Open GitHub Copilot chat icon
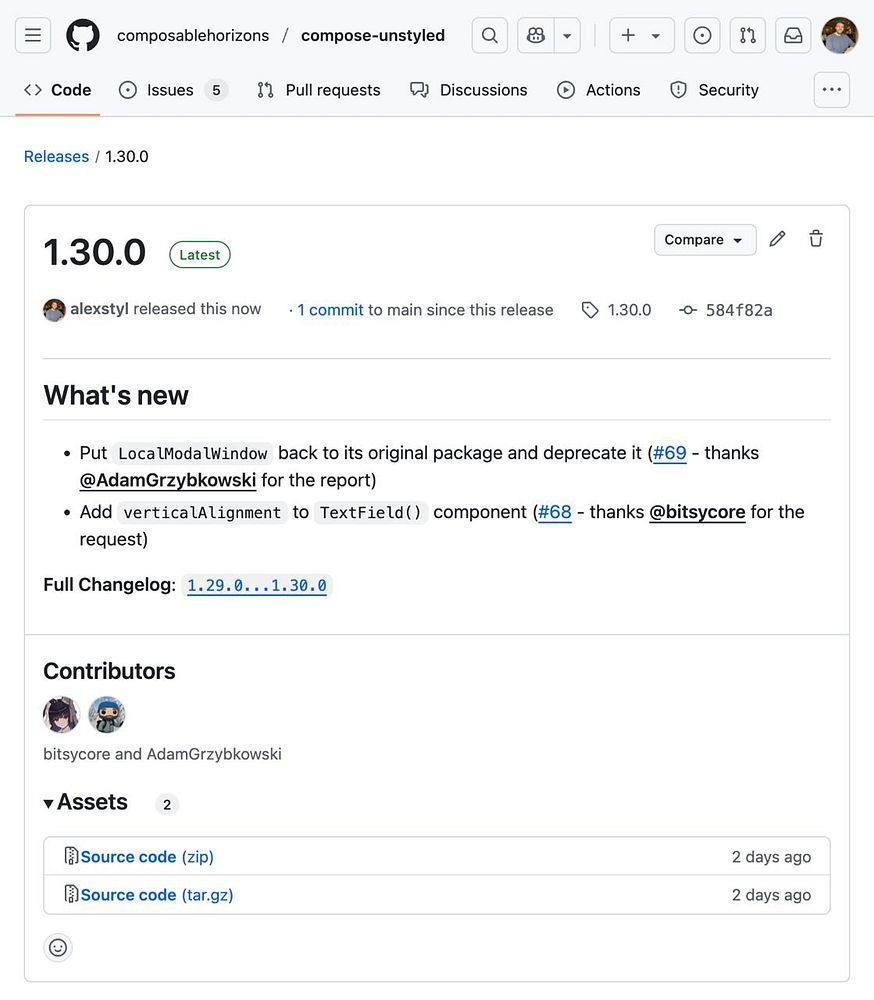874x1000 pixels. tap(536, 36)
